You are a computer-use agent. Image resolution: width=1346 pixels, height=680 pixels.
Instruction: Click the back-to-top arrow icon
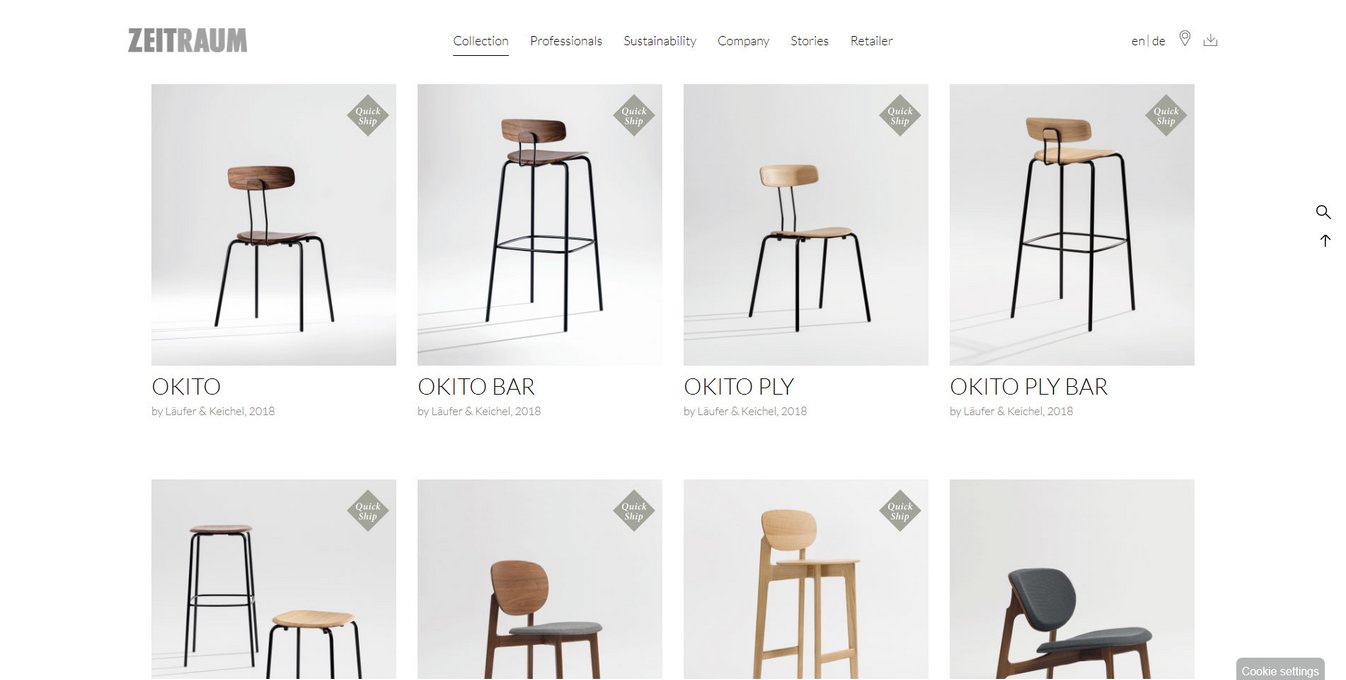click(1325, 241)
